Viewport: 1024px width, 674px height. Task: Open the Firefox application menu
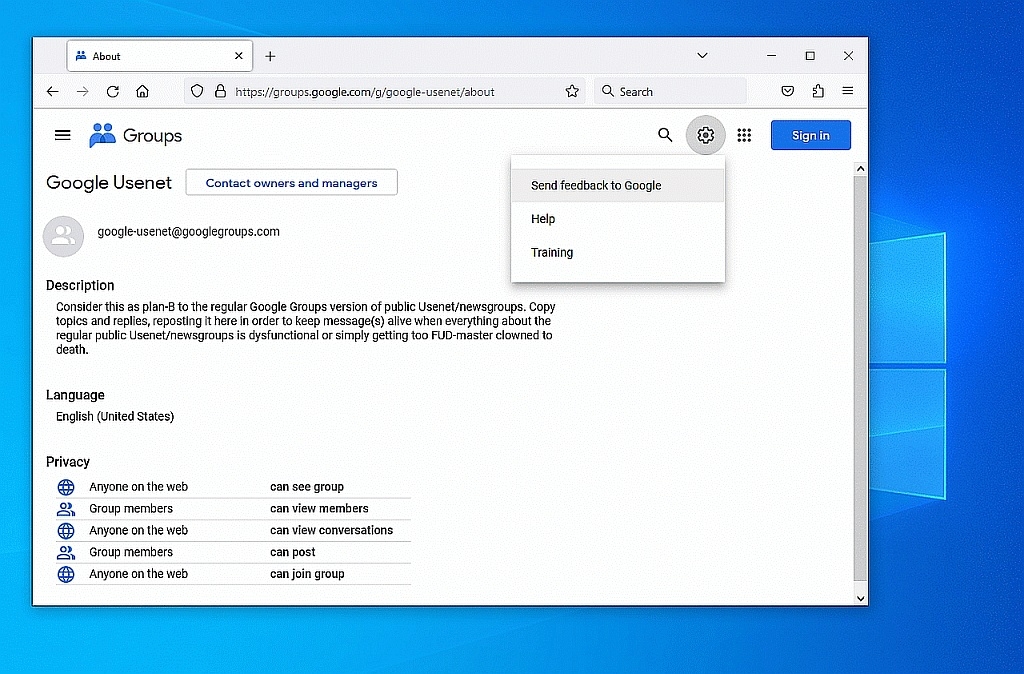coord(848,91)
